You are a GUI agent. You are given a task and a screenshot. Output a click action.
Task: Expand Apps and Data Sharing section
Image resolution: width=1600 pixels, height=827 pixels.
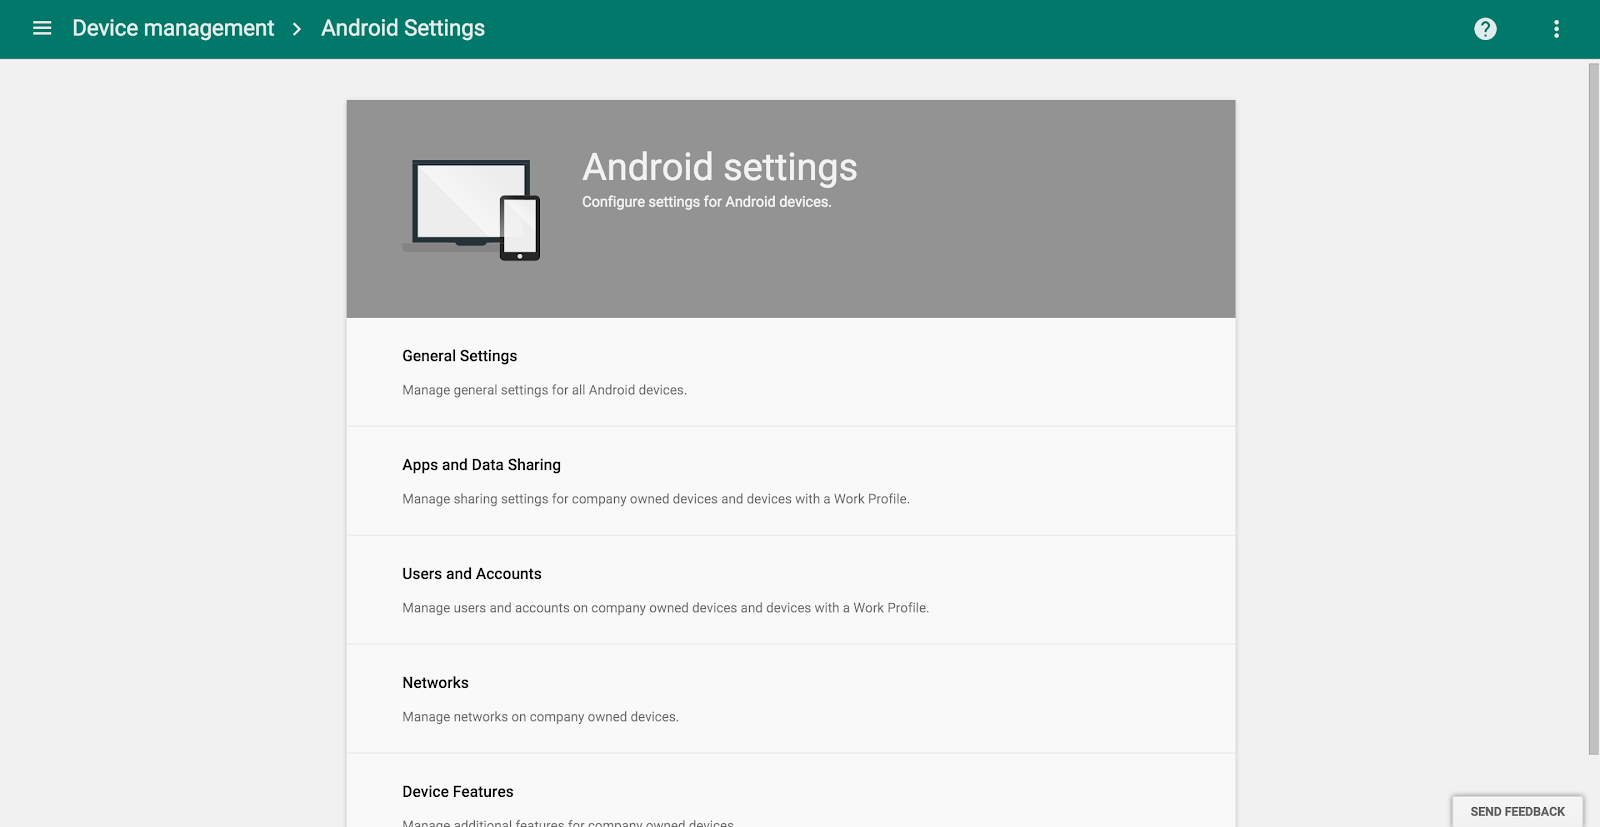[791, 481]
